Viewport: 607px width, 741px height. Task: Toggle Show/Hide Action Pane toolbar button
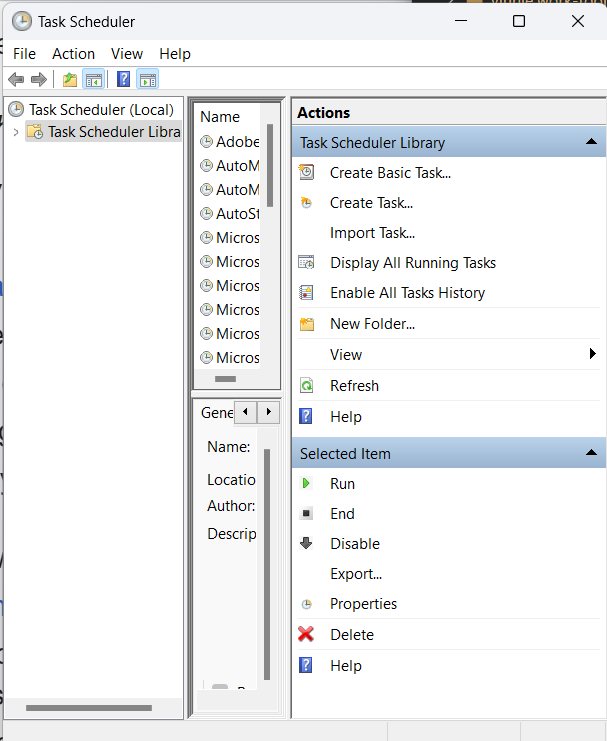tap(147, 80)
